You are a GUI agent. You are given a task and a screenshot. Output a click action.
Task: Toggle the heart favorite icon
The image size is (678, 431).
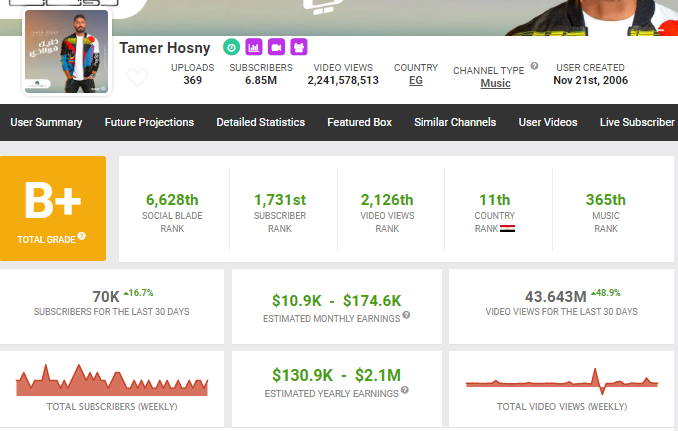coord(137,78)
